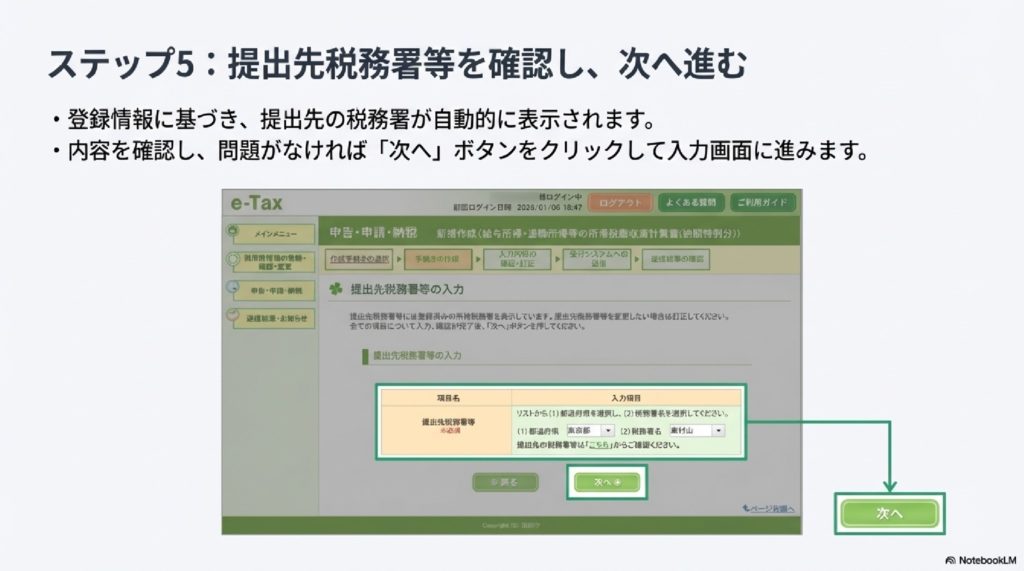The width and height of the screenshot is (1024, 571).
Task: Click the NotebookLM logo icon
Action: coord(950,559)
